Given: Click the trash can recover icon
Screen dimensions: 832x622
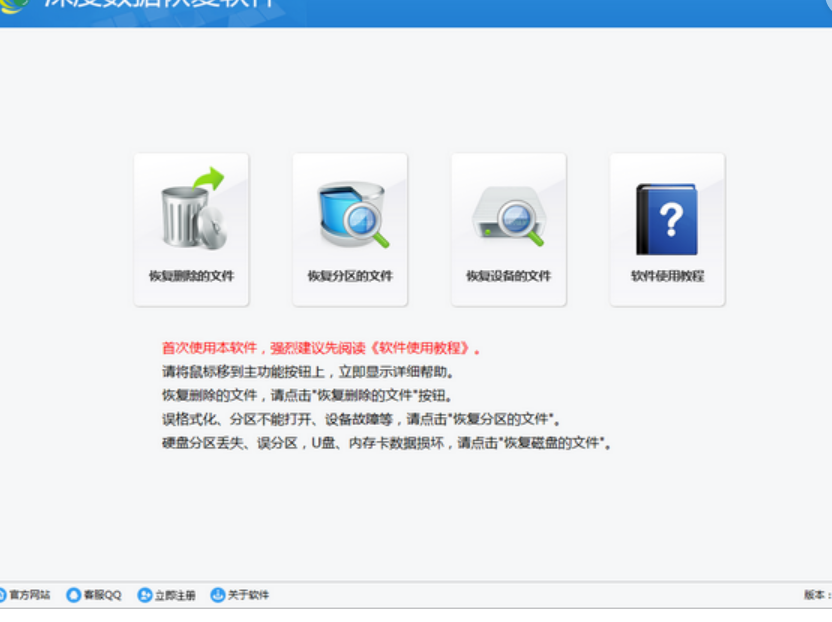Looking at the screenshot, I should [x=192, y=211].
